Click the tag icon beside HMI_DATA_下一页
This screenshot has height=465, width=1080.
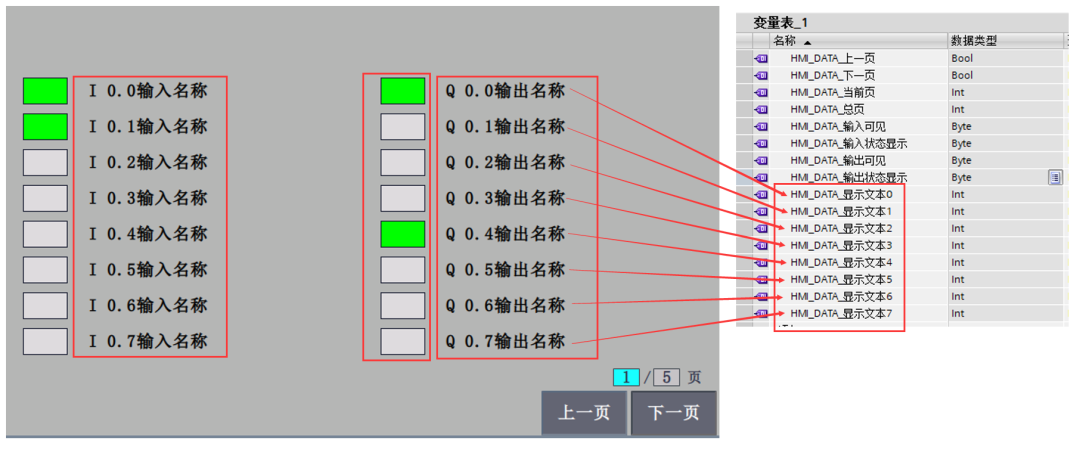pos(761,76)
